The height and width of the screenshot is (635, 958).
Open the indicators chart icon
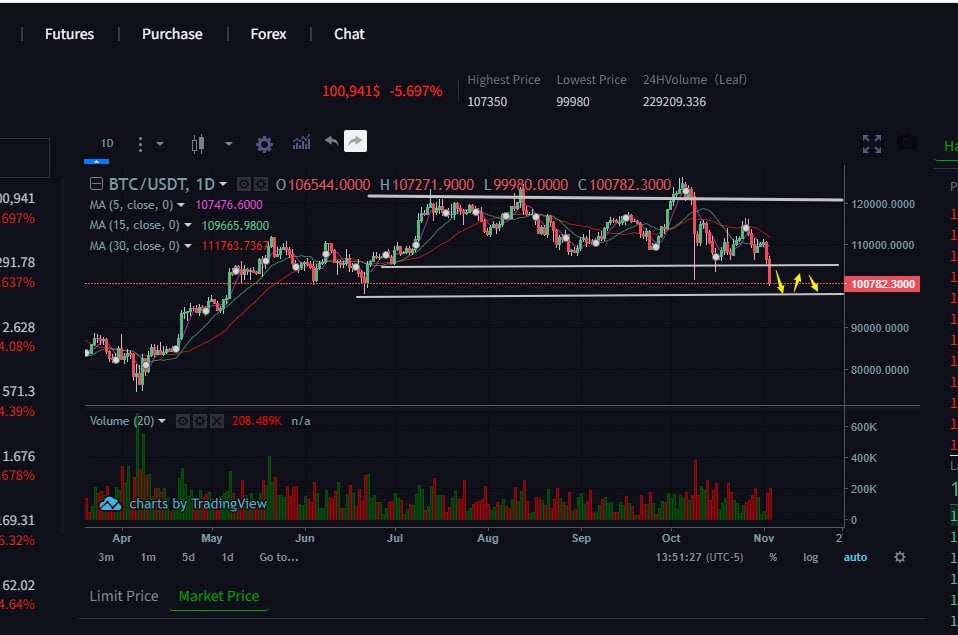[301, 143]
